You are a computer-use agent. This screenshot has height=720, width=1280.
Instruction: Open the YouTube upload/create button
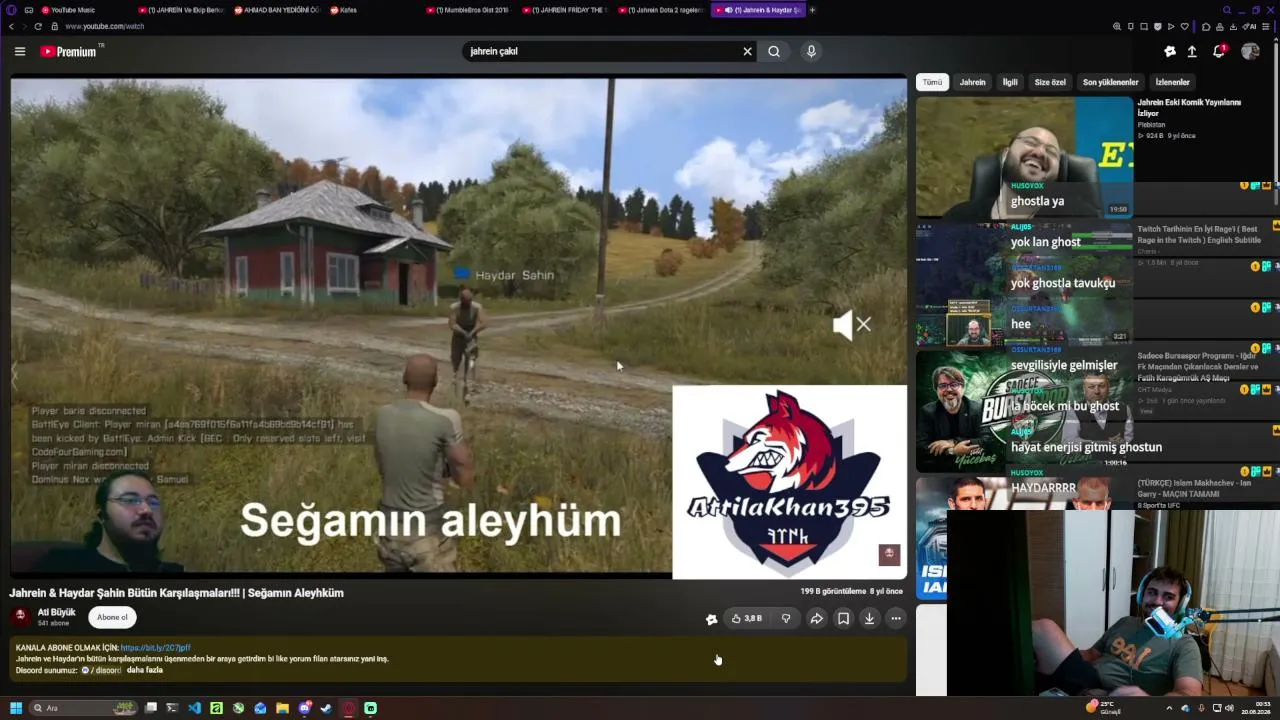click(x=1192, y=51)
